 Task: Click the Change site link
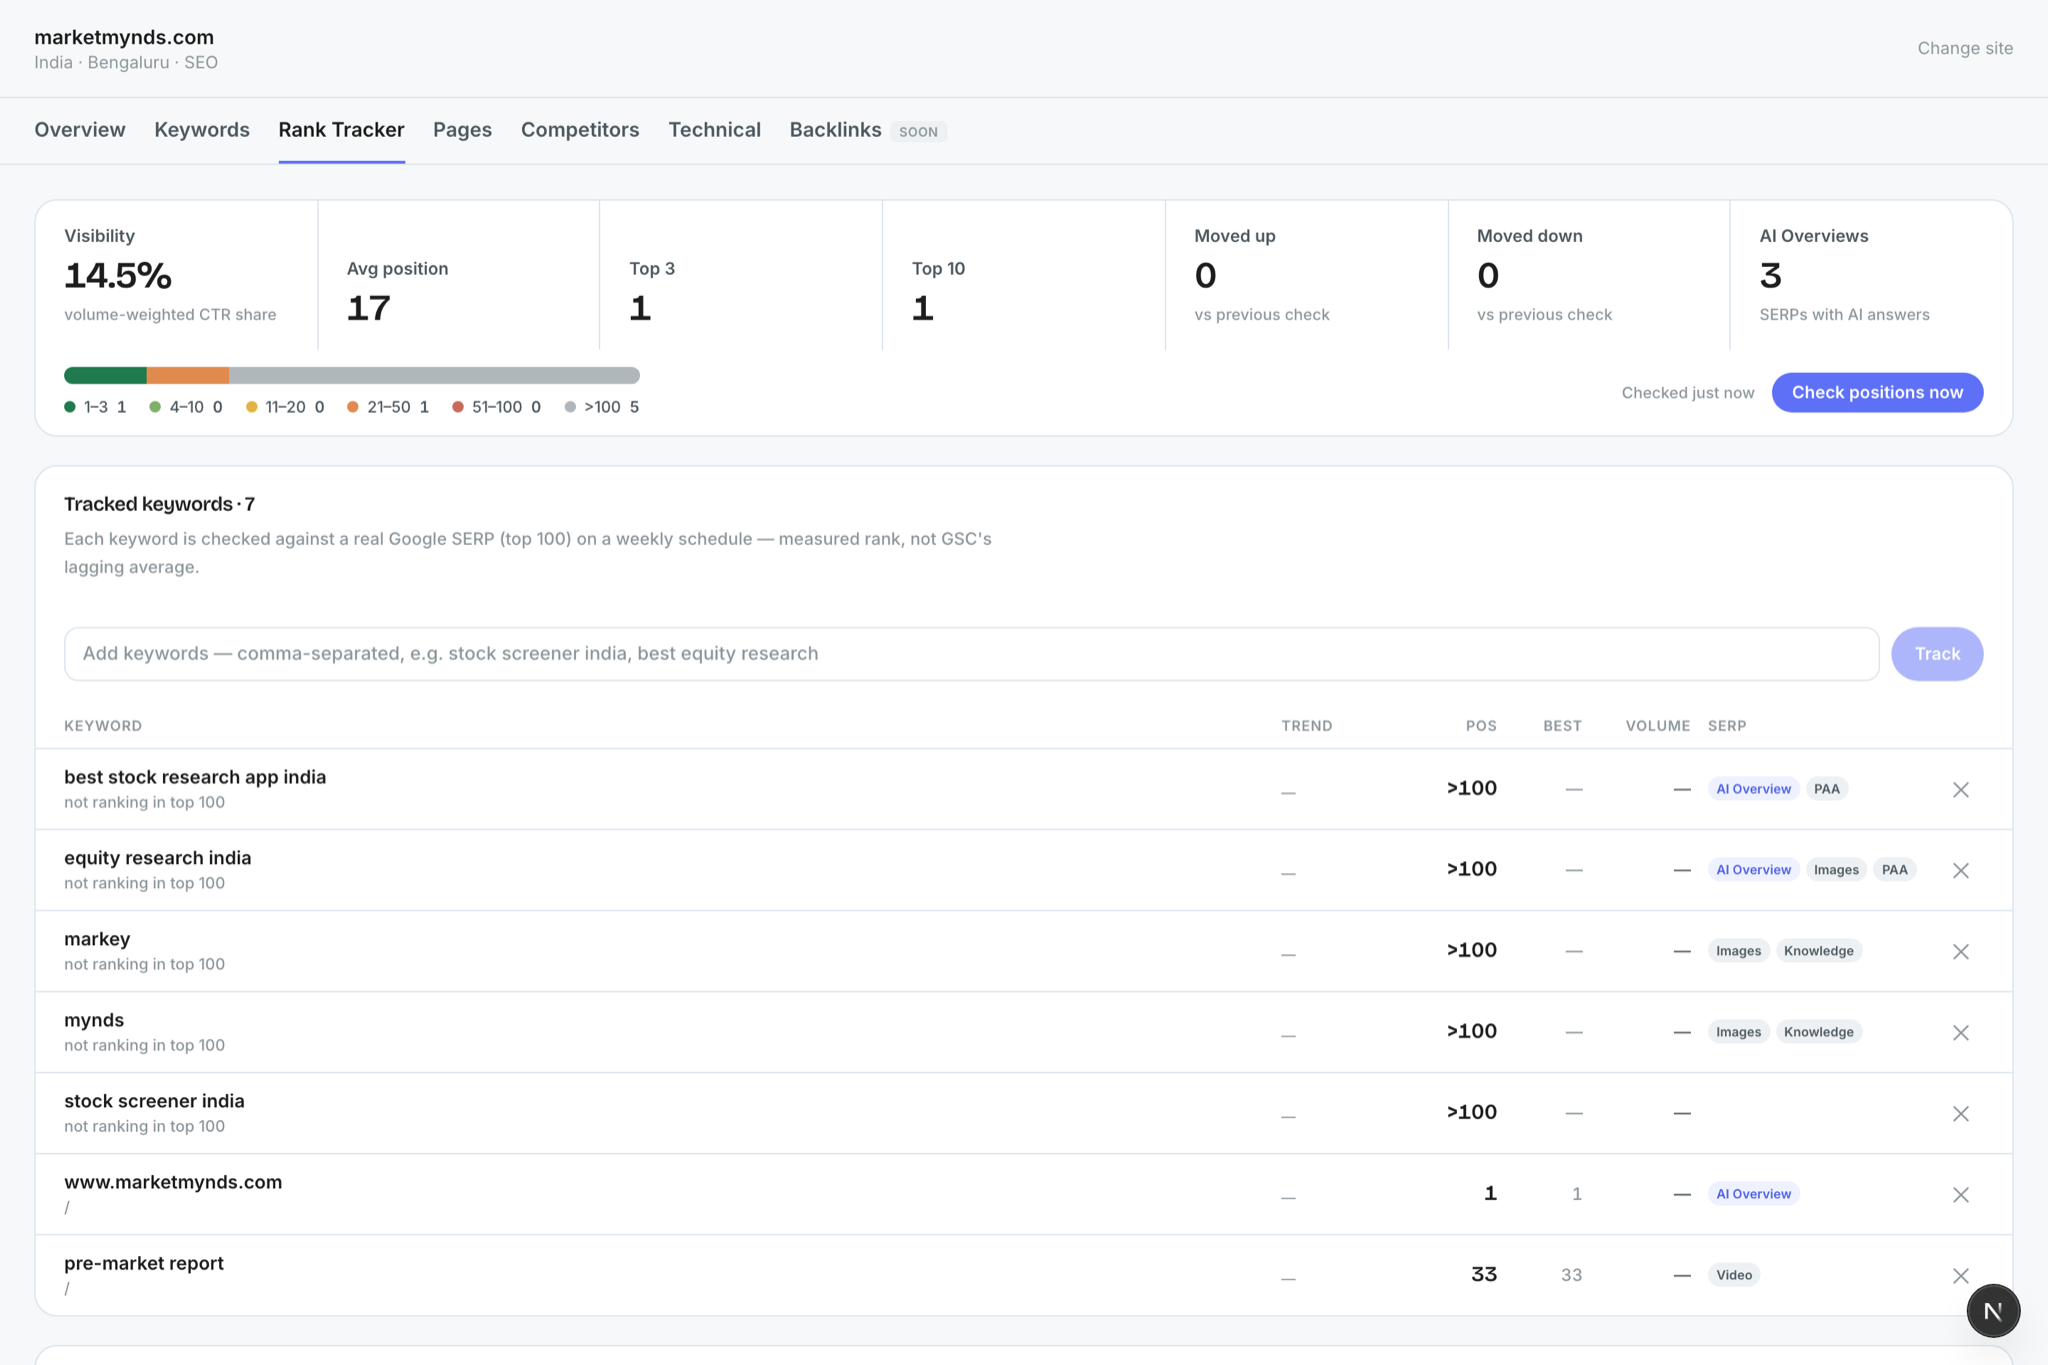click(x=1965, y=48)
